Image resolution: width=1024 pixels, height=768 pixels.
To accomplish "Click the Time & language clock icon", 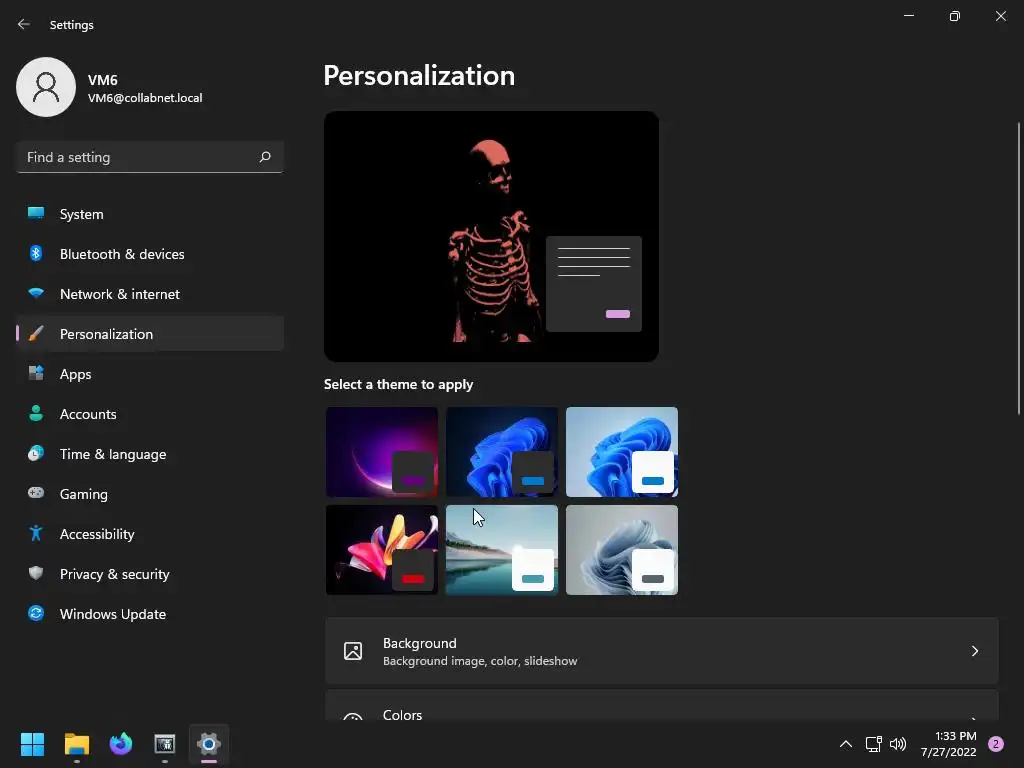I will (x=36, y=453).
